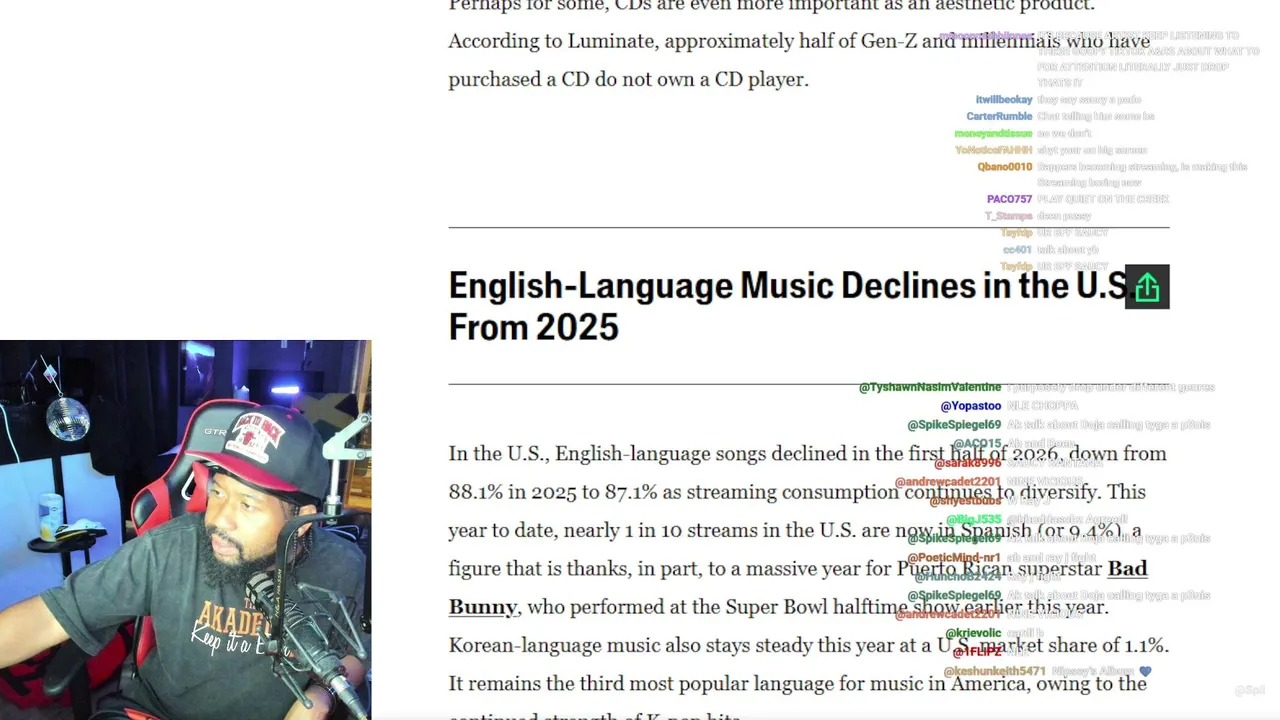Click the "From 2025" headline line
Image resolution: width=1280 pixels, height=720 pixels.
533,327
